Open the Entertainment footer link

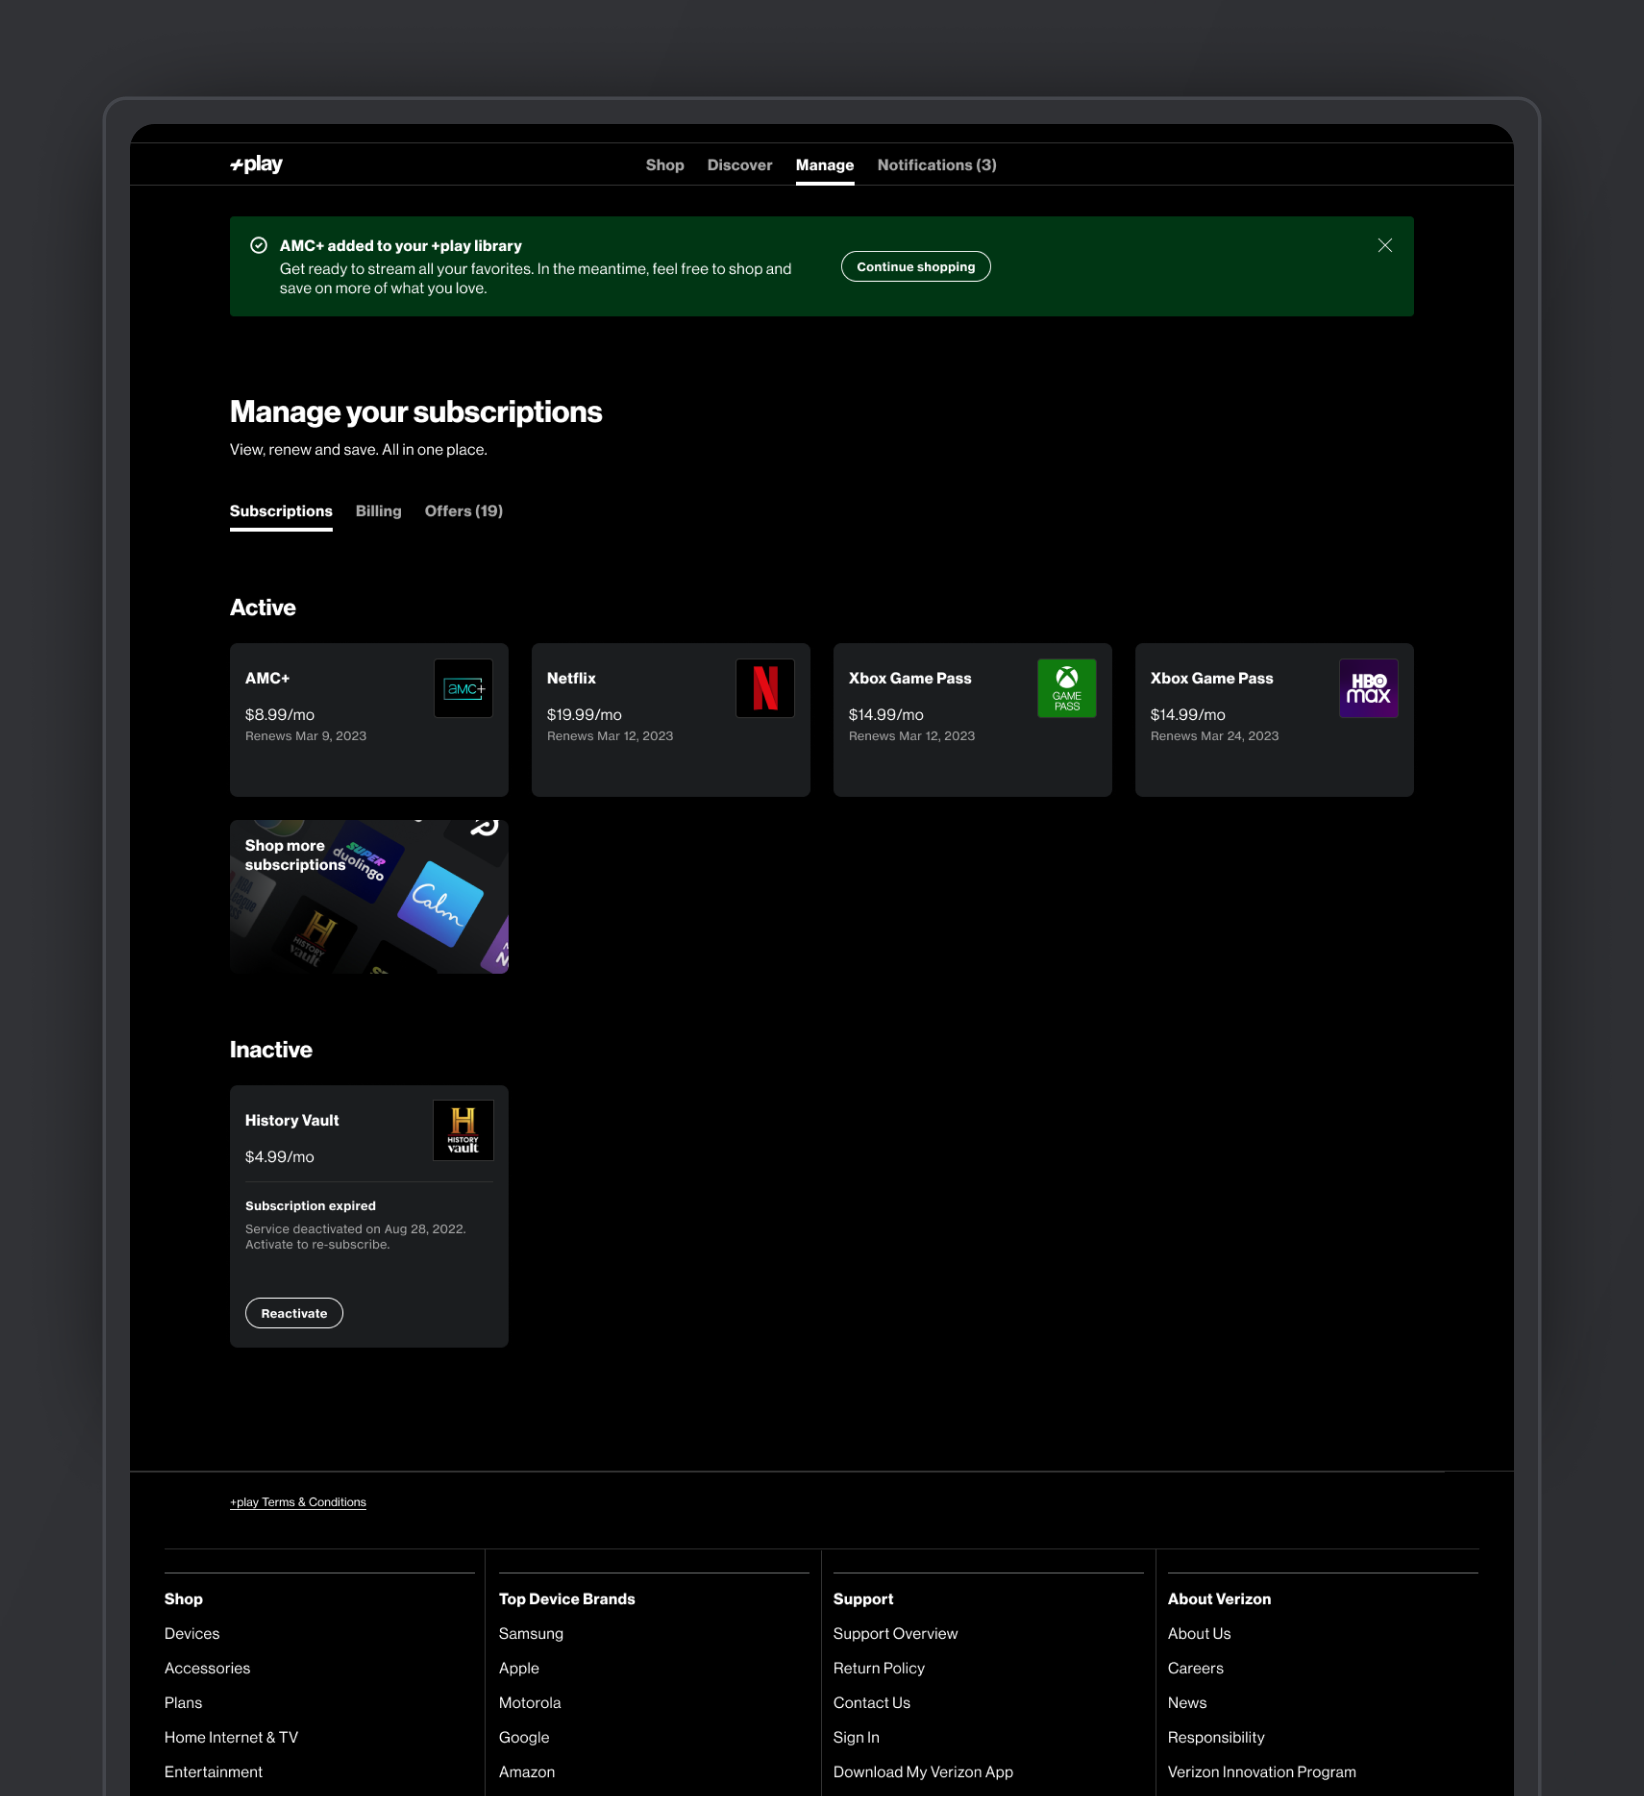(213, 1772)
